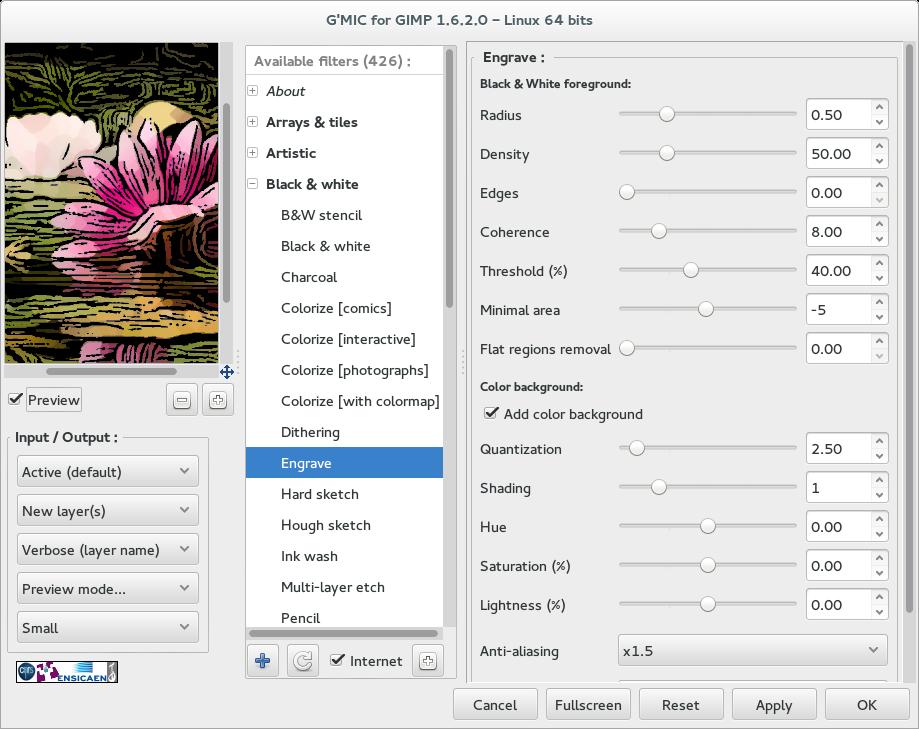919x729 pixels.
Task: Click the zoom in button under the preview
Action: click(218, 400)
